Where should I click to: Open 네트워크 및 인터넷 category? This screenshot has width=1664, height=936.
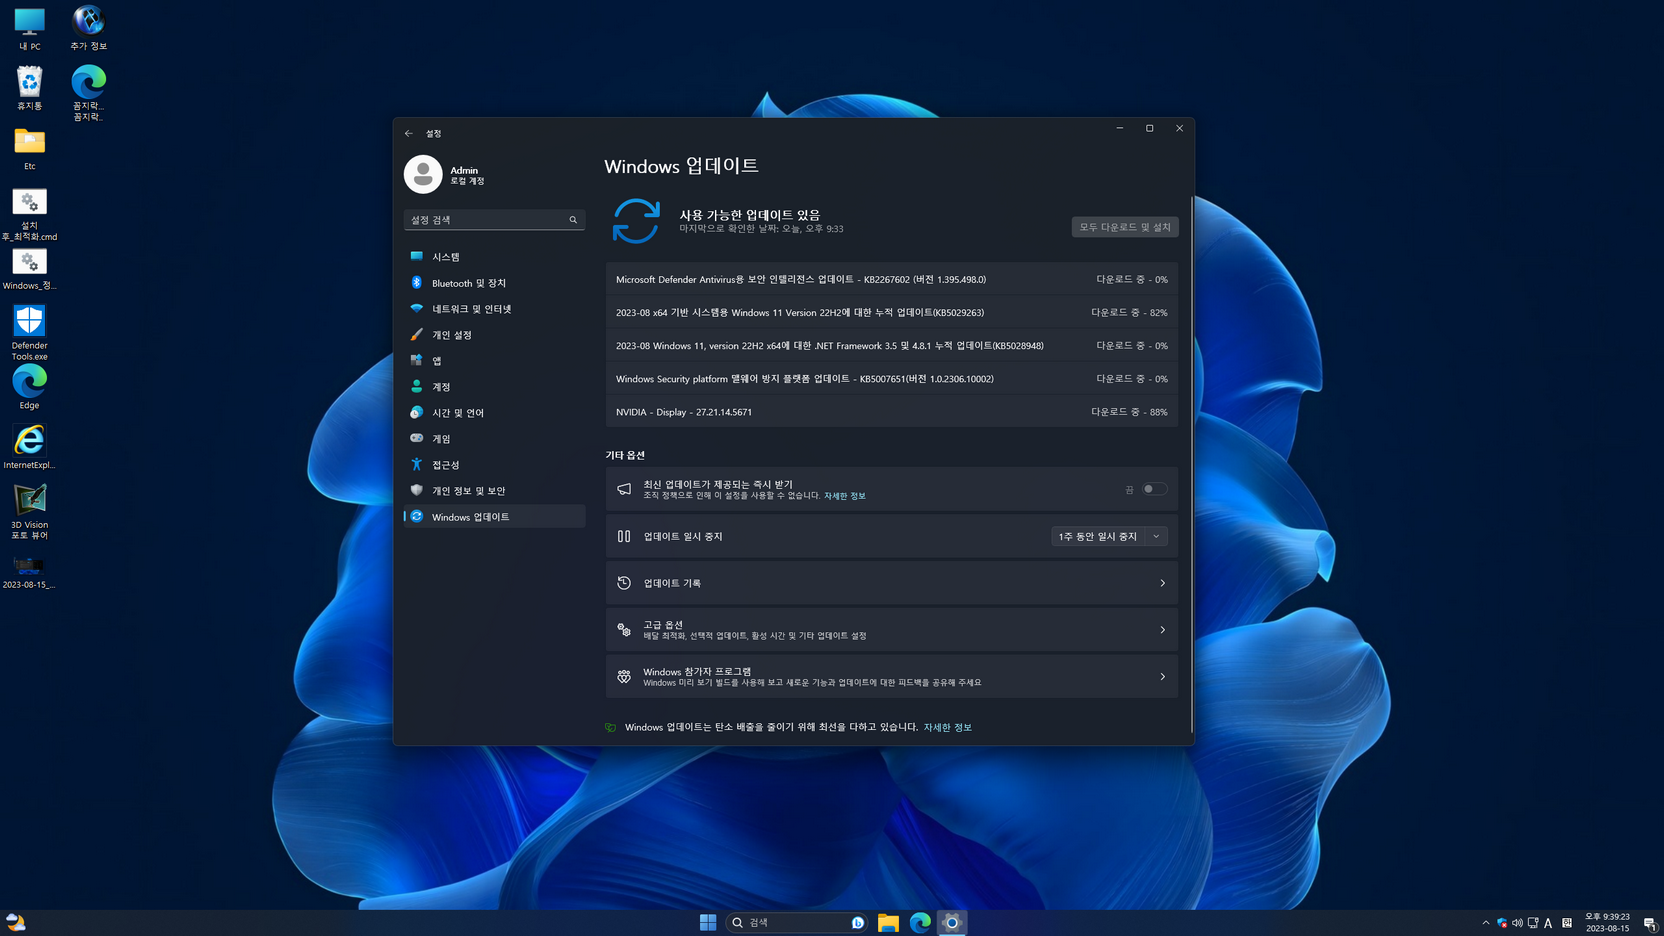[494, 309]
